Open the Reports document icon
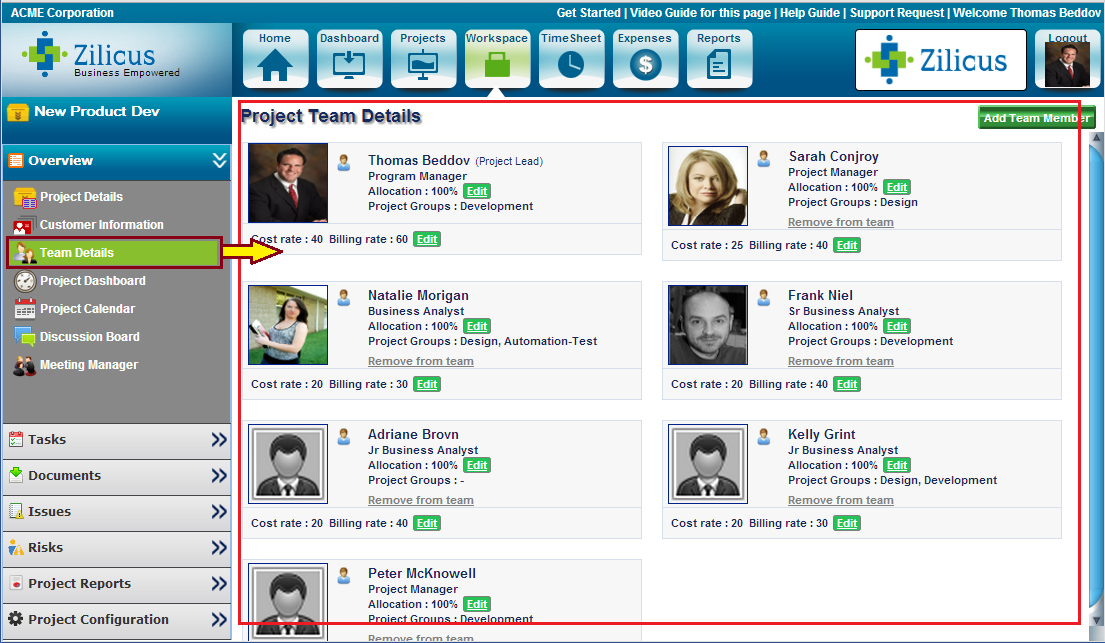Viewport: 1105px width, 643px height. 719,65
